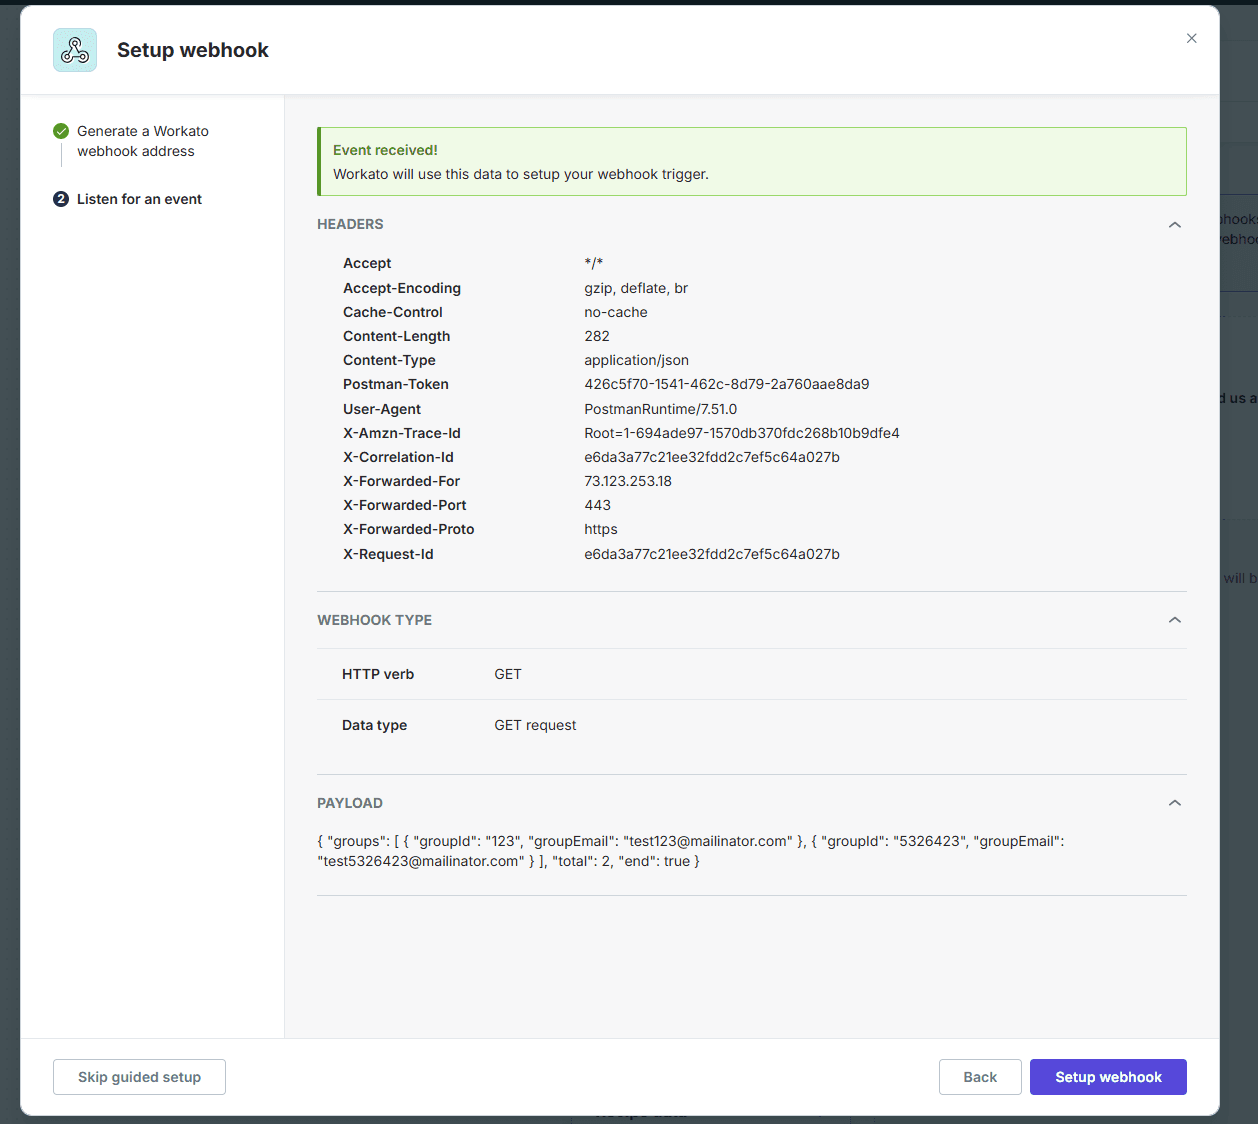The width and height of the screenshot is (1258, 1124).
Task: Select Skip guided setup
Action: click(139, 1077)
